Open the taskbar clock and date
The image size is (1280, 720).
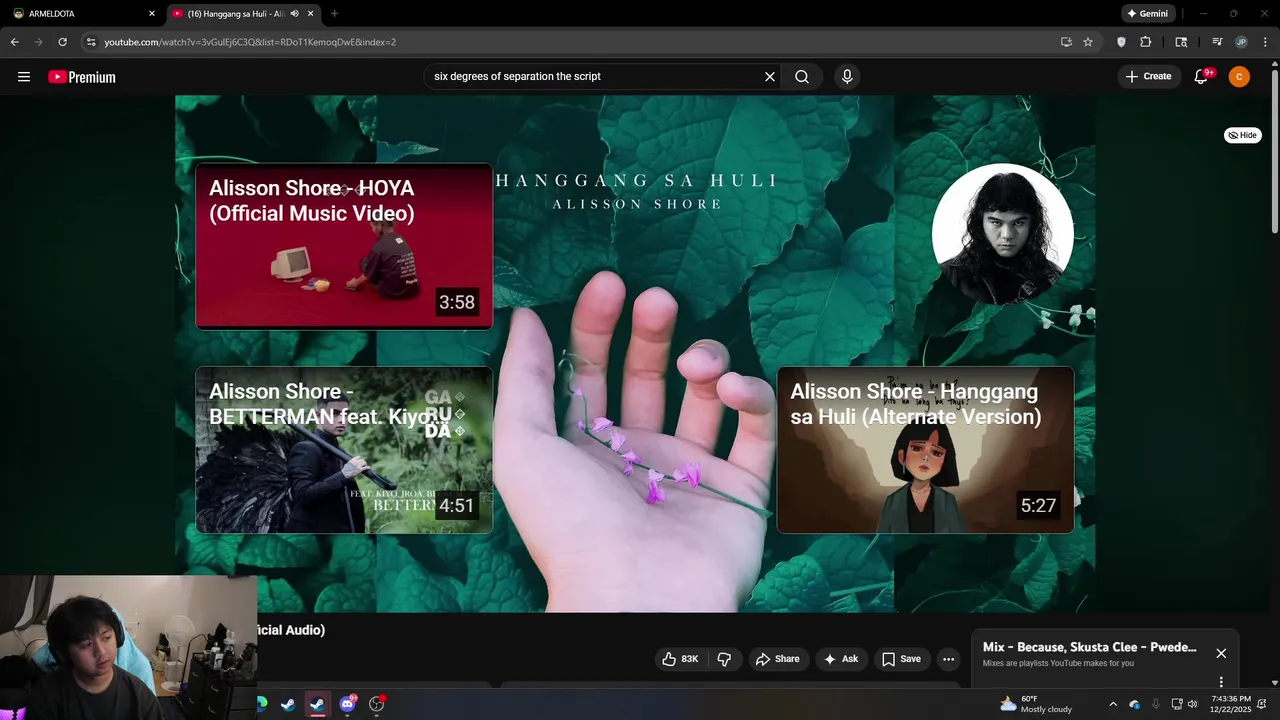1230,704
